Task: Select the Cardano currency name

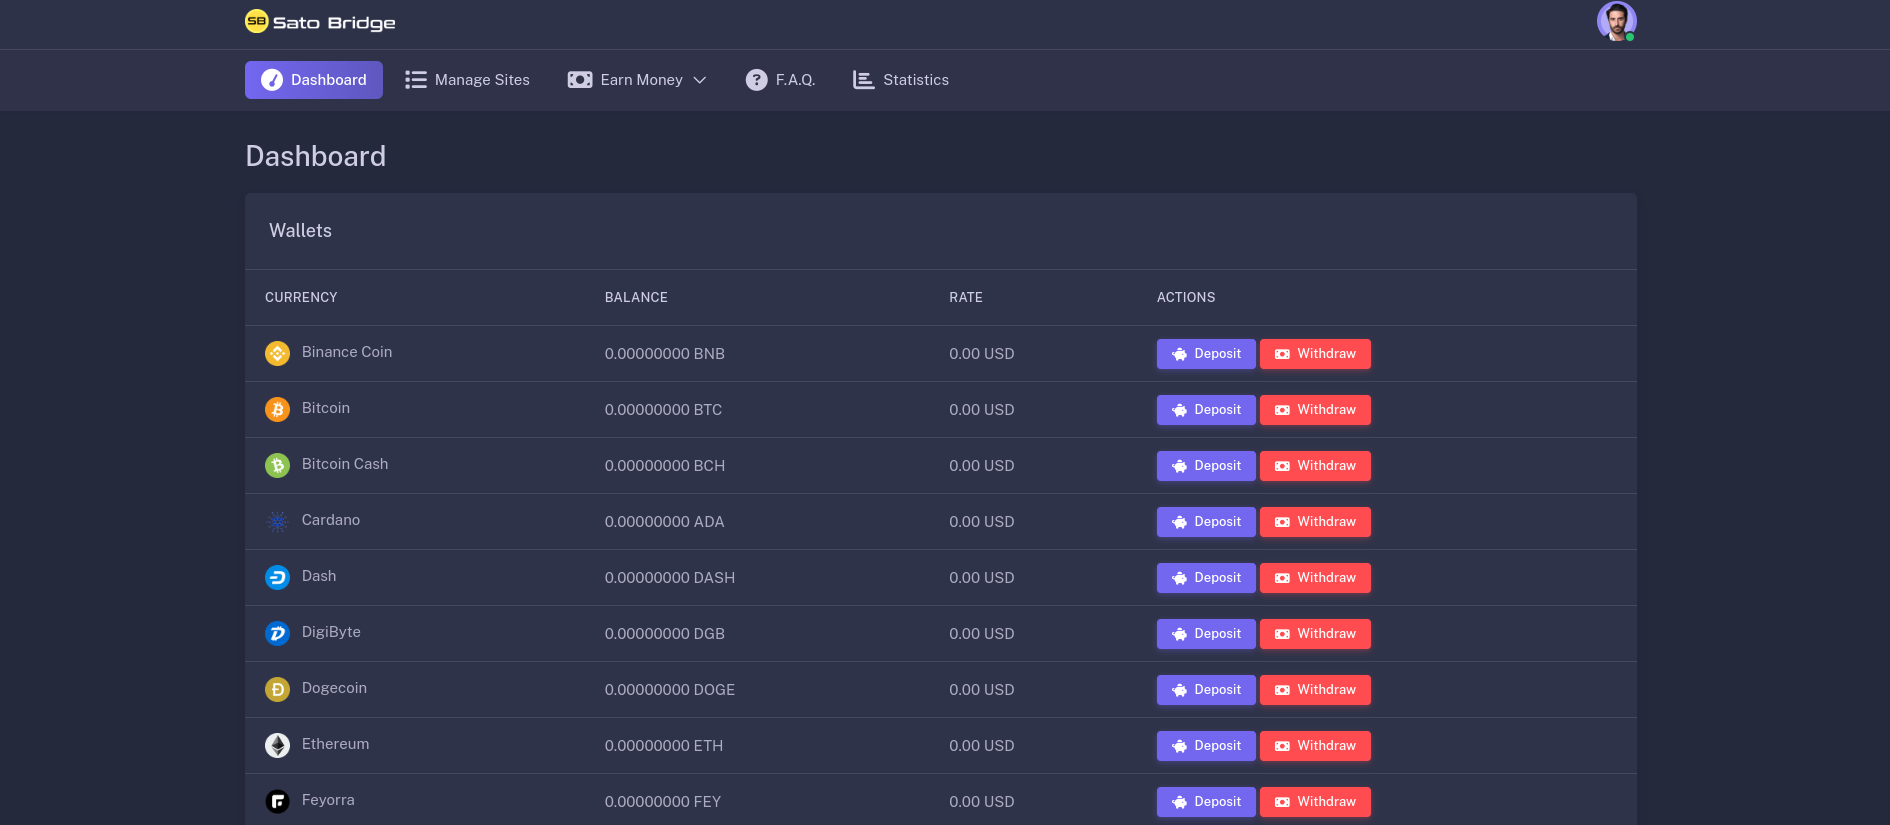Action: (x=331, y=520)
